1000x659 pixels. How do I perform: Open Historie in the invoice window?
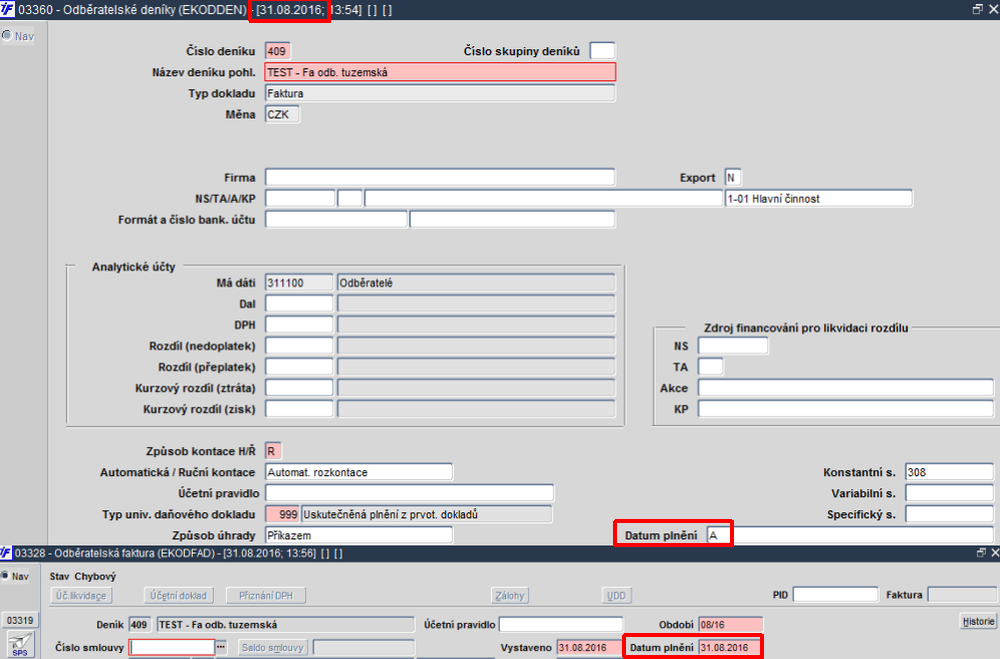tap(978, 621)
